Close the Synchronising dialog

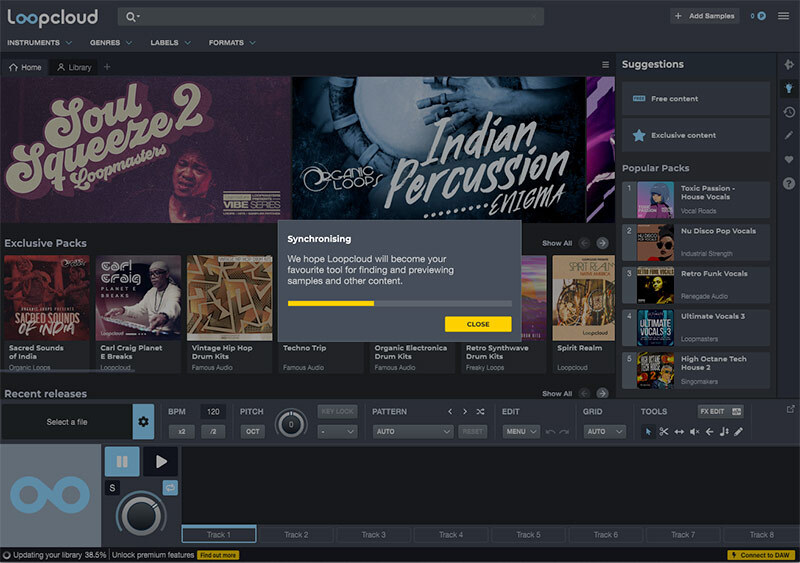478,324
